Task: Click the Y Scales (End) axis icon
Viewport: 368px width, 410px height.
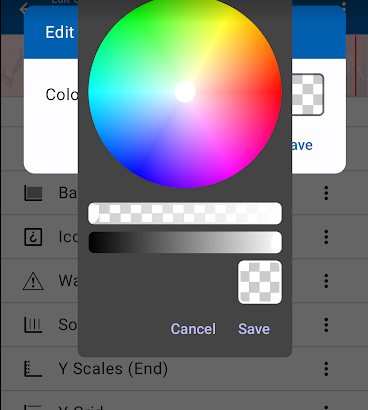Action: click(x=33, y=369)
